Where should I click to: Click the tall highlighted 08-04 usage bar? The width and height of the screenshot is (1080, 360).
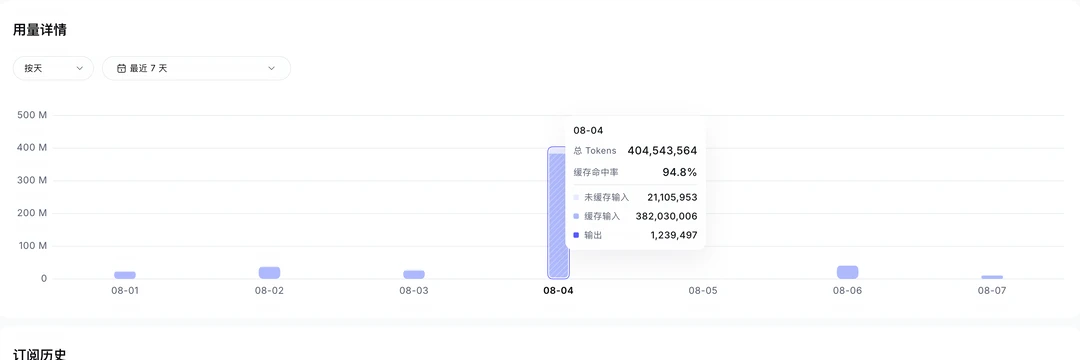(558, 213)
